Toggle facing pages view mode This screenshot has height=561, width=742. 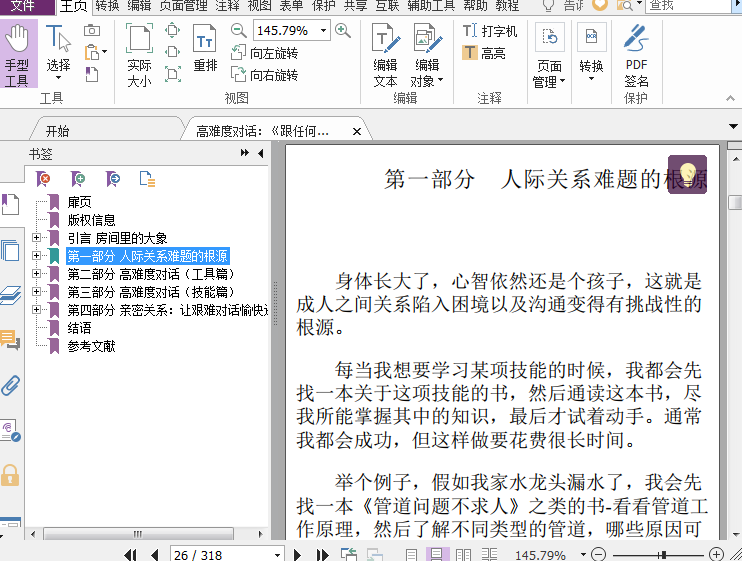463,554
